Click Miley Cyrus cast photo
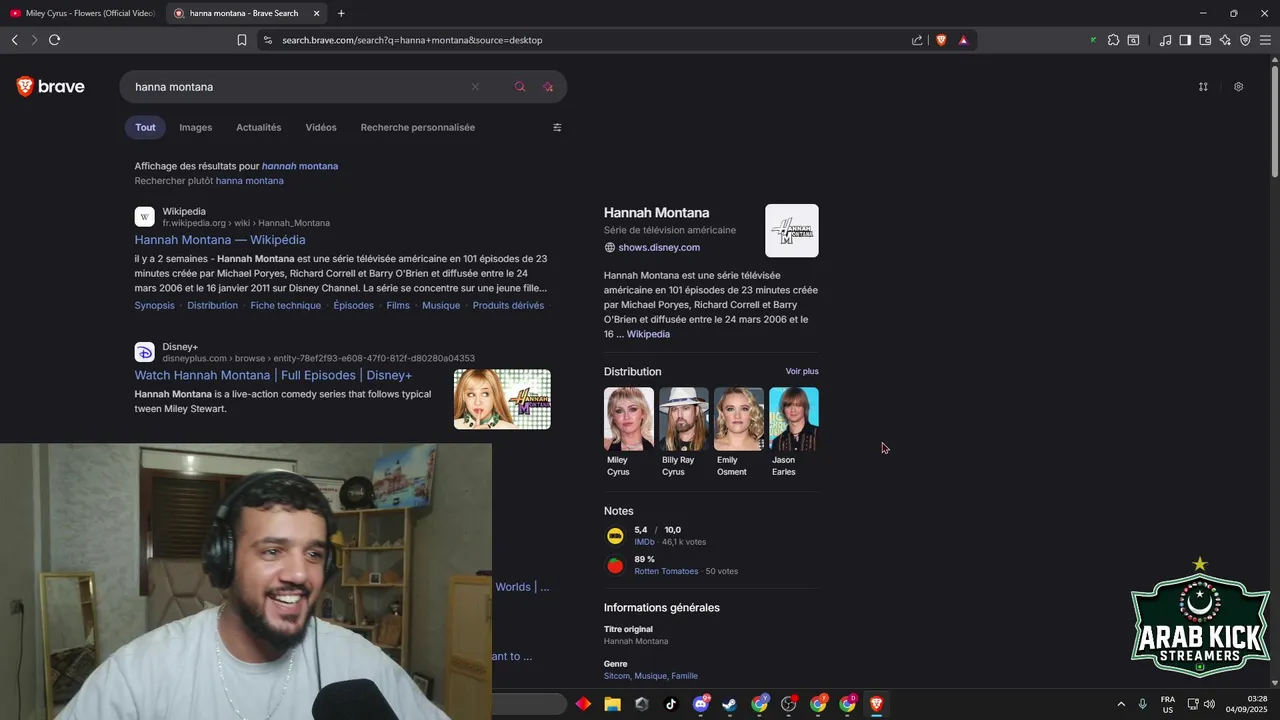This screenshot has width=1280, height=720. click(629, 419)
